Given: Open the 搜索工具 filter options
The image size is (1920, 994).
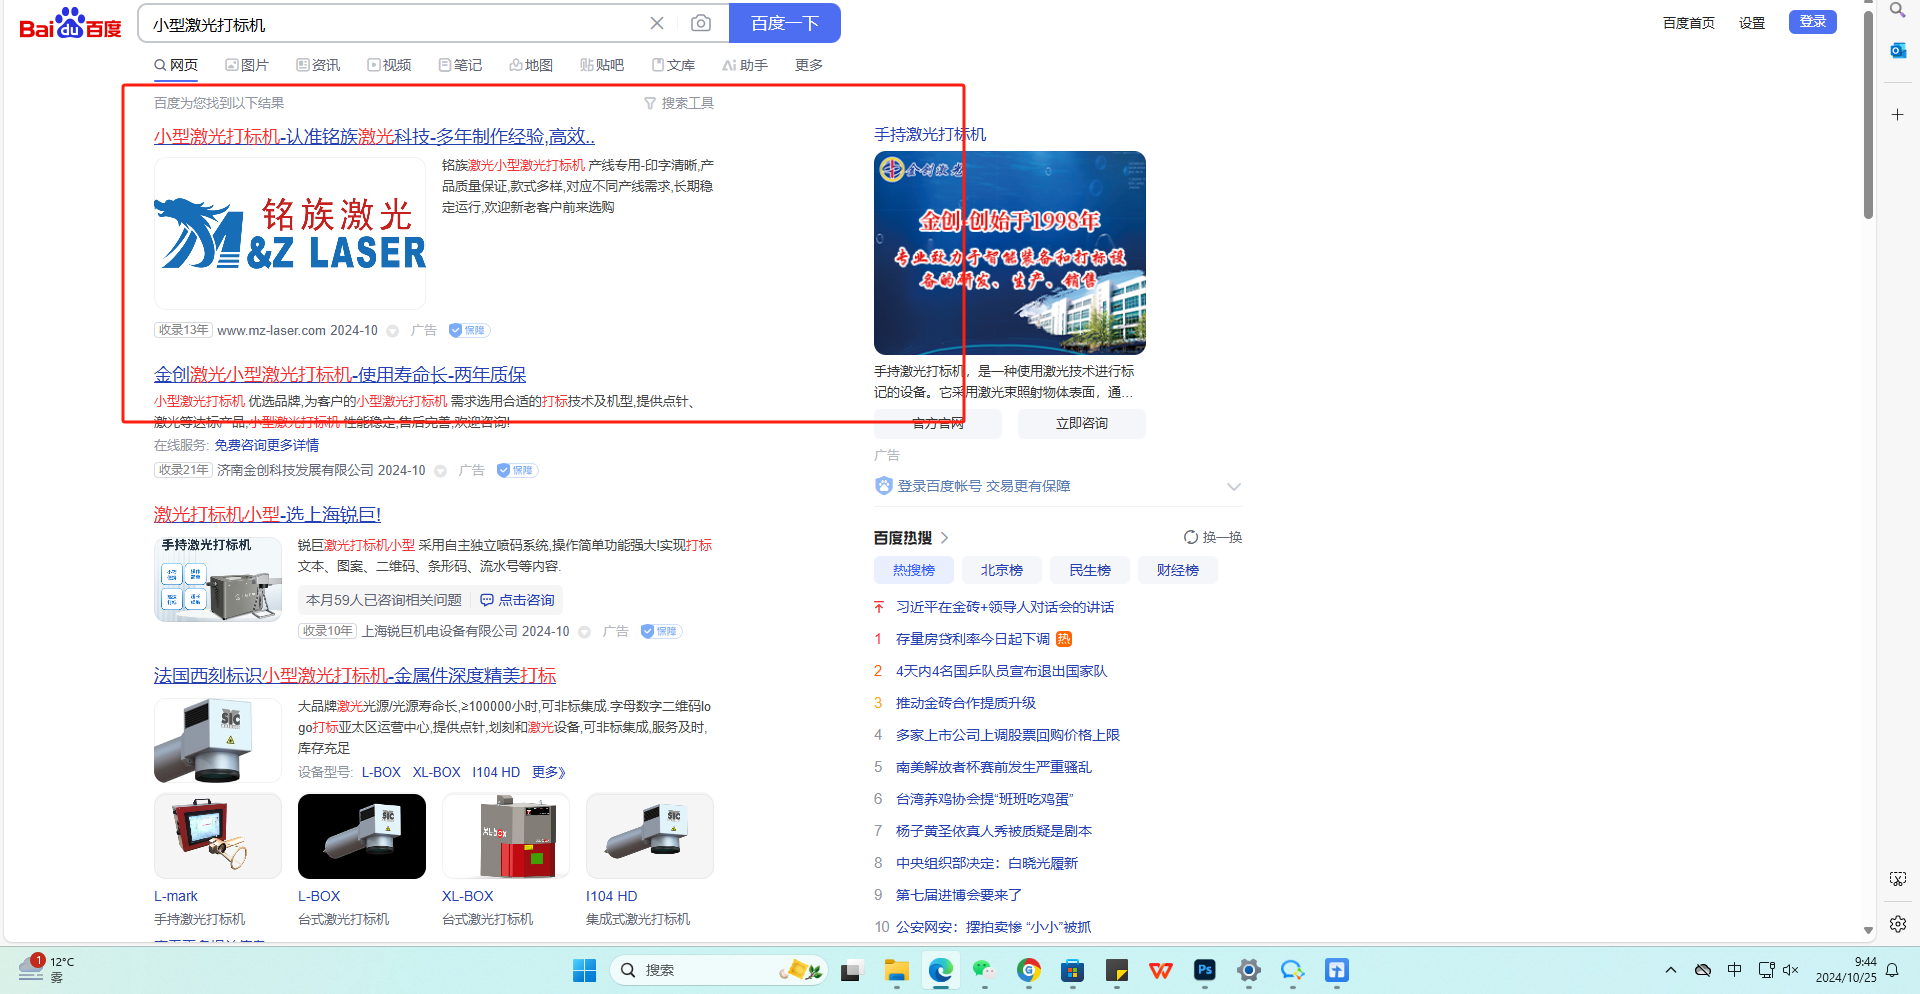Looking at the screenshot, I should tap(679, 103).
